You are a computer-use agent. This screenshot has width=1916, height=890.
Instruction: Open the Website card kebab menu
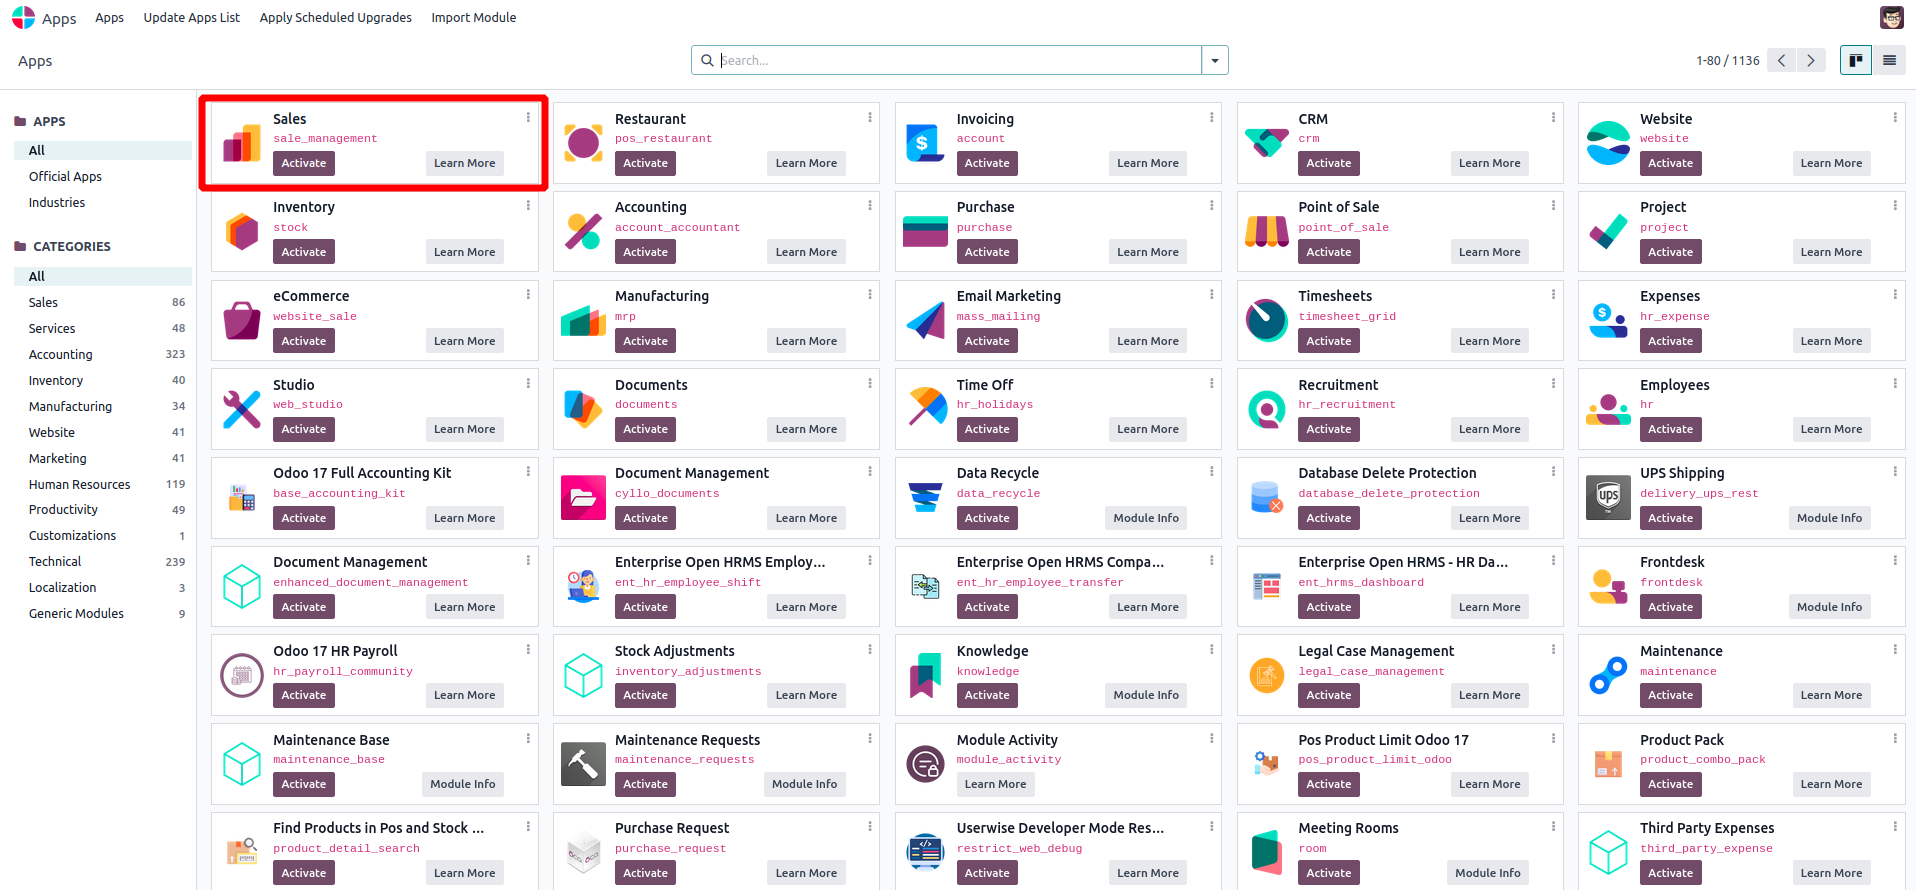tap(1895, 118)
